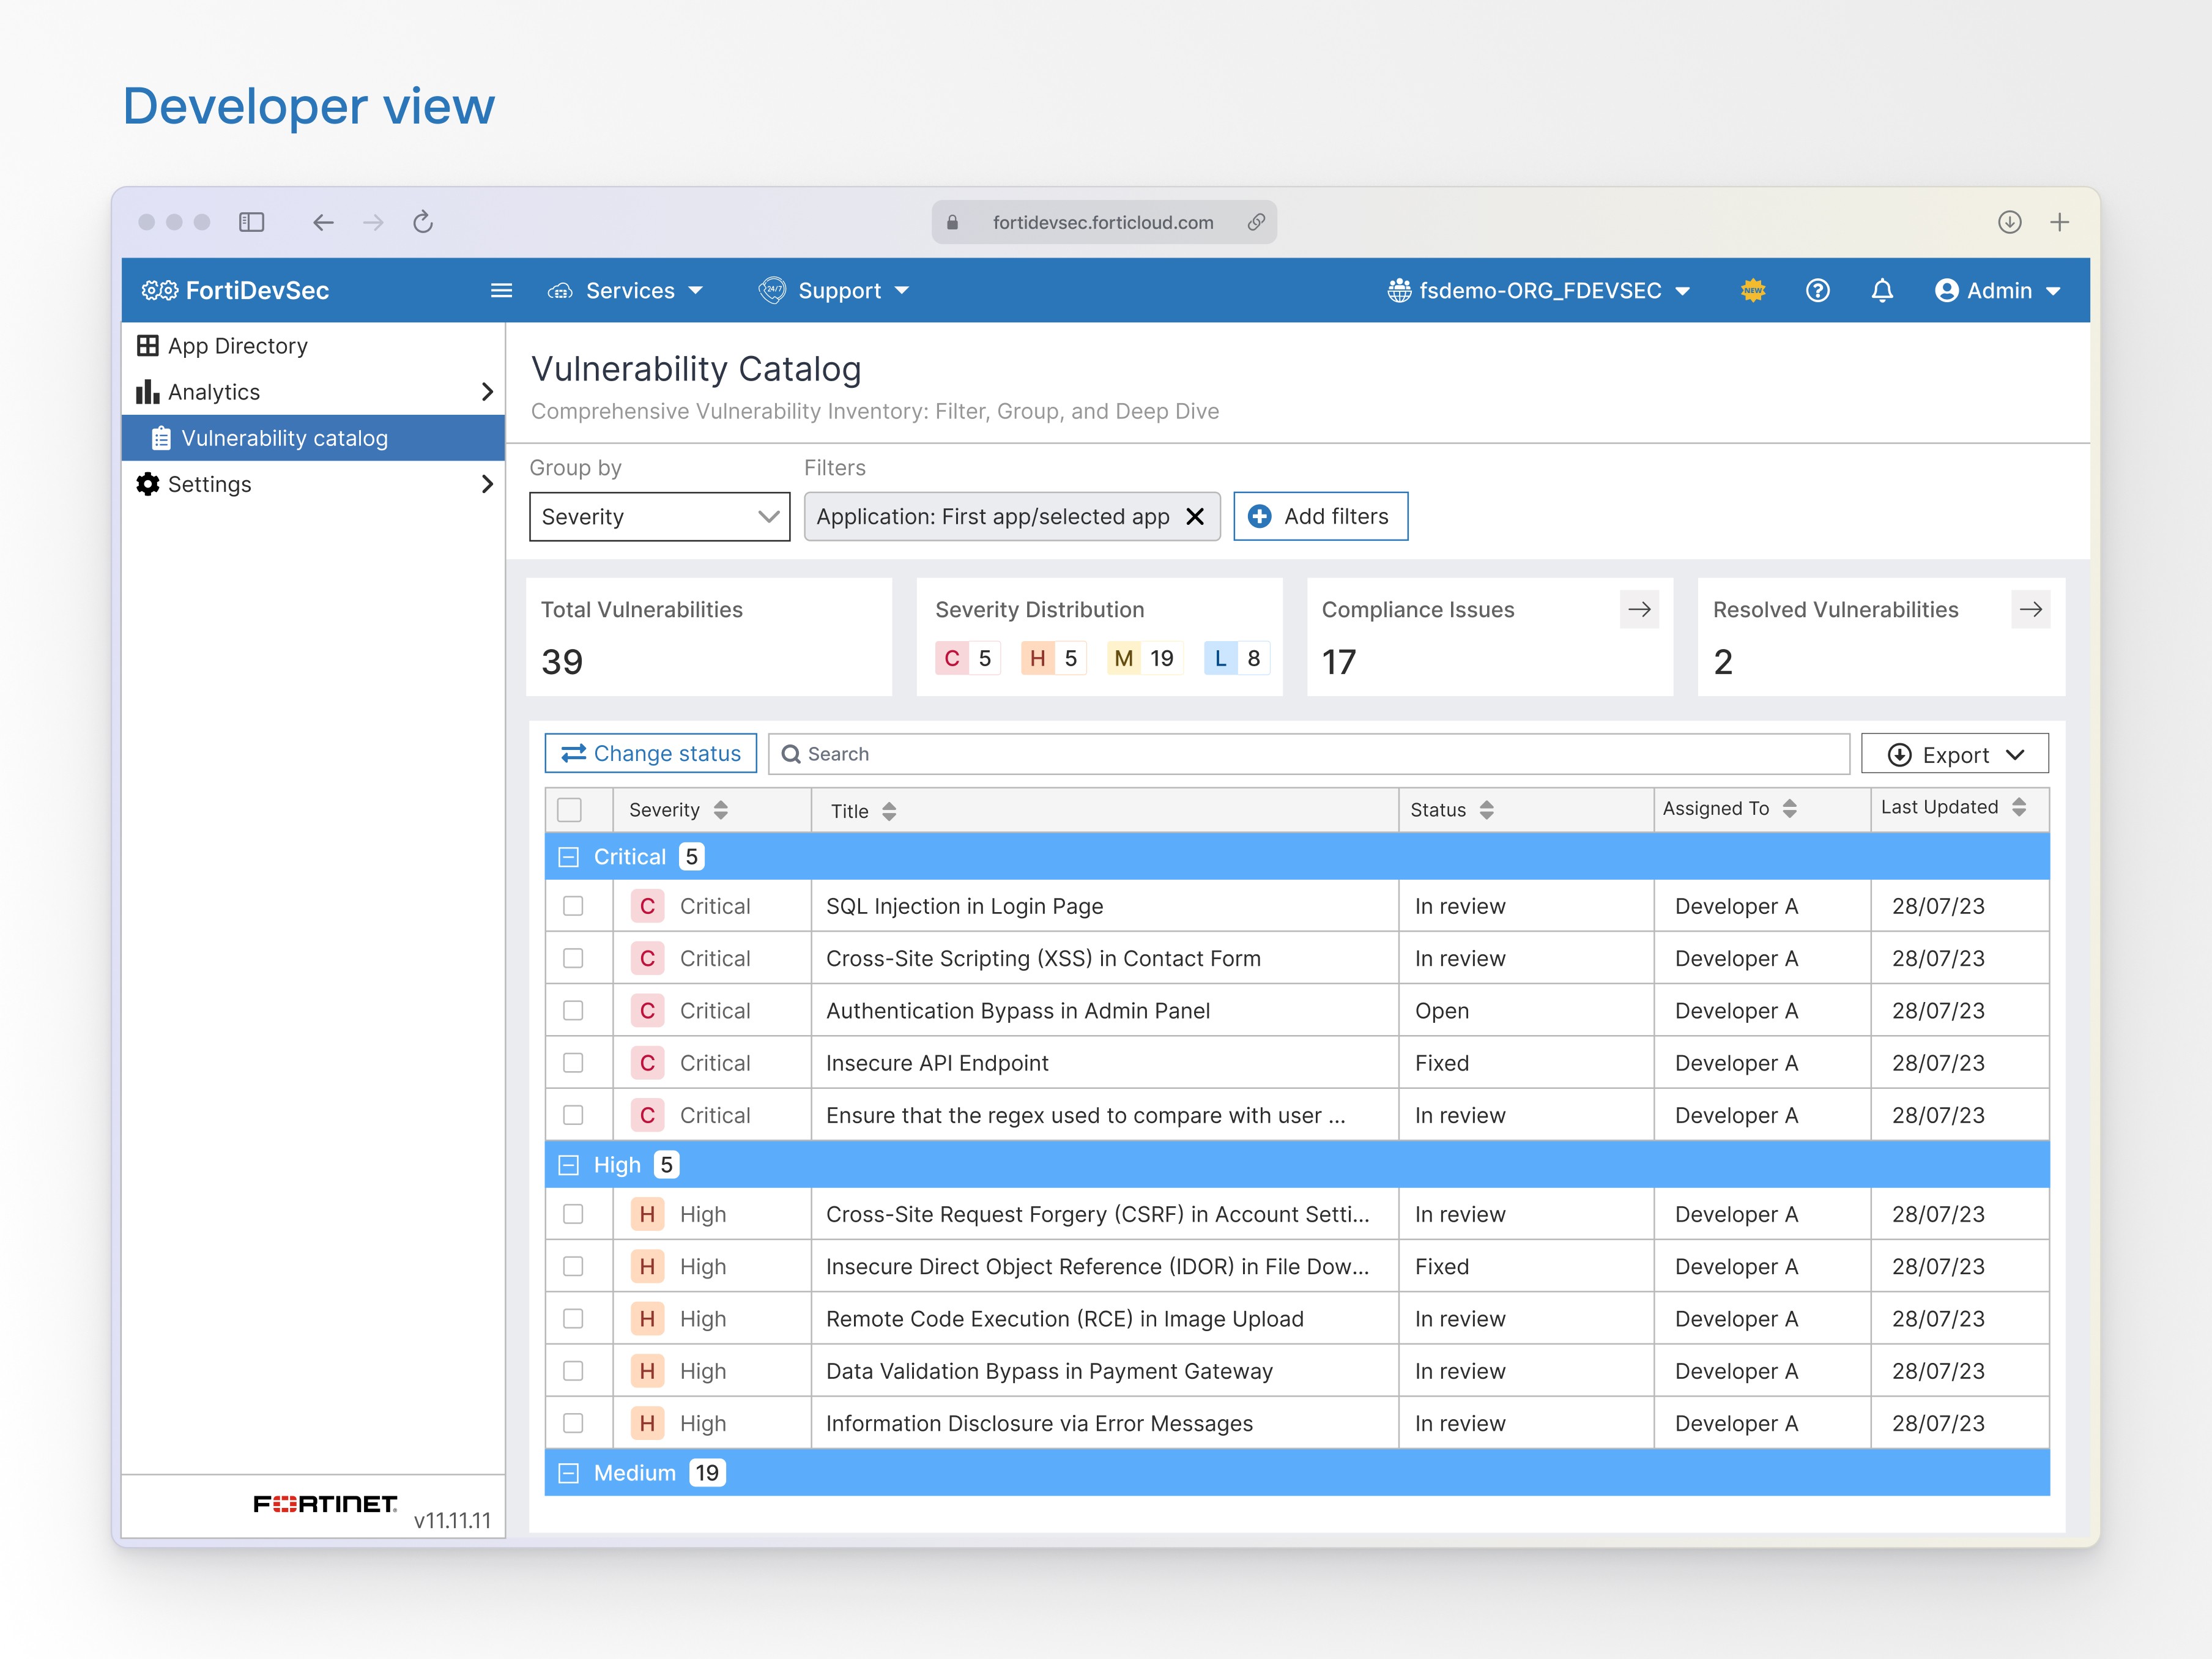Open Compliance Issues via its arrow icon
2212x1659 pixels.
[x=1638, y=609]
